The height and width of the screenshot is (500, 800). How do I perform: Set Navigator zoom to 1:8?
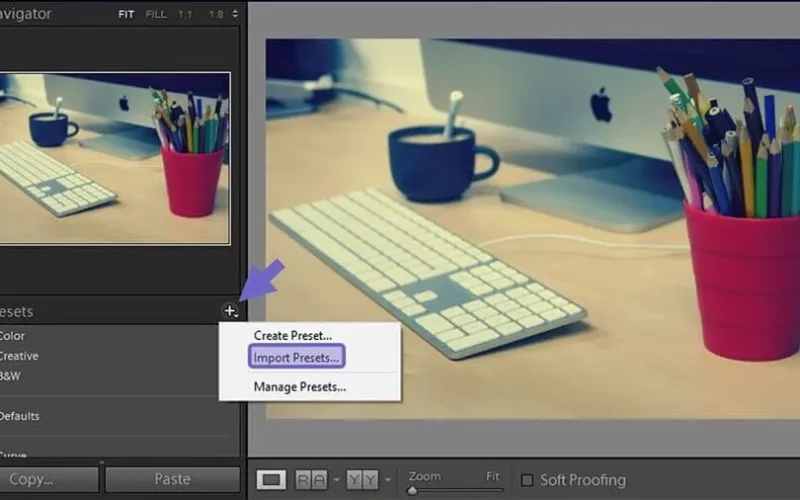pyautogui.click(x=216, y=14)
